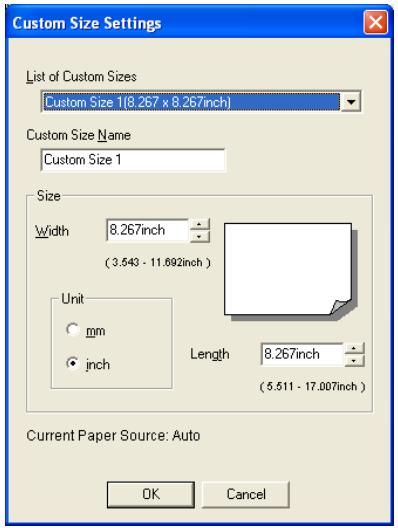
Task: Click the 'Current Paper Source: Auto' text
Action: pyautogui.click(x=113, y=435)
